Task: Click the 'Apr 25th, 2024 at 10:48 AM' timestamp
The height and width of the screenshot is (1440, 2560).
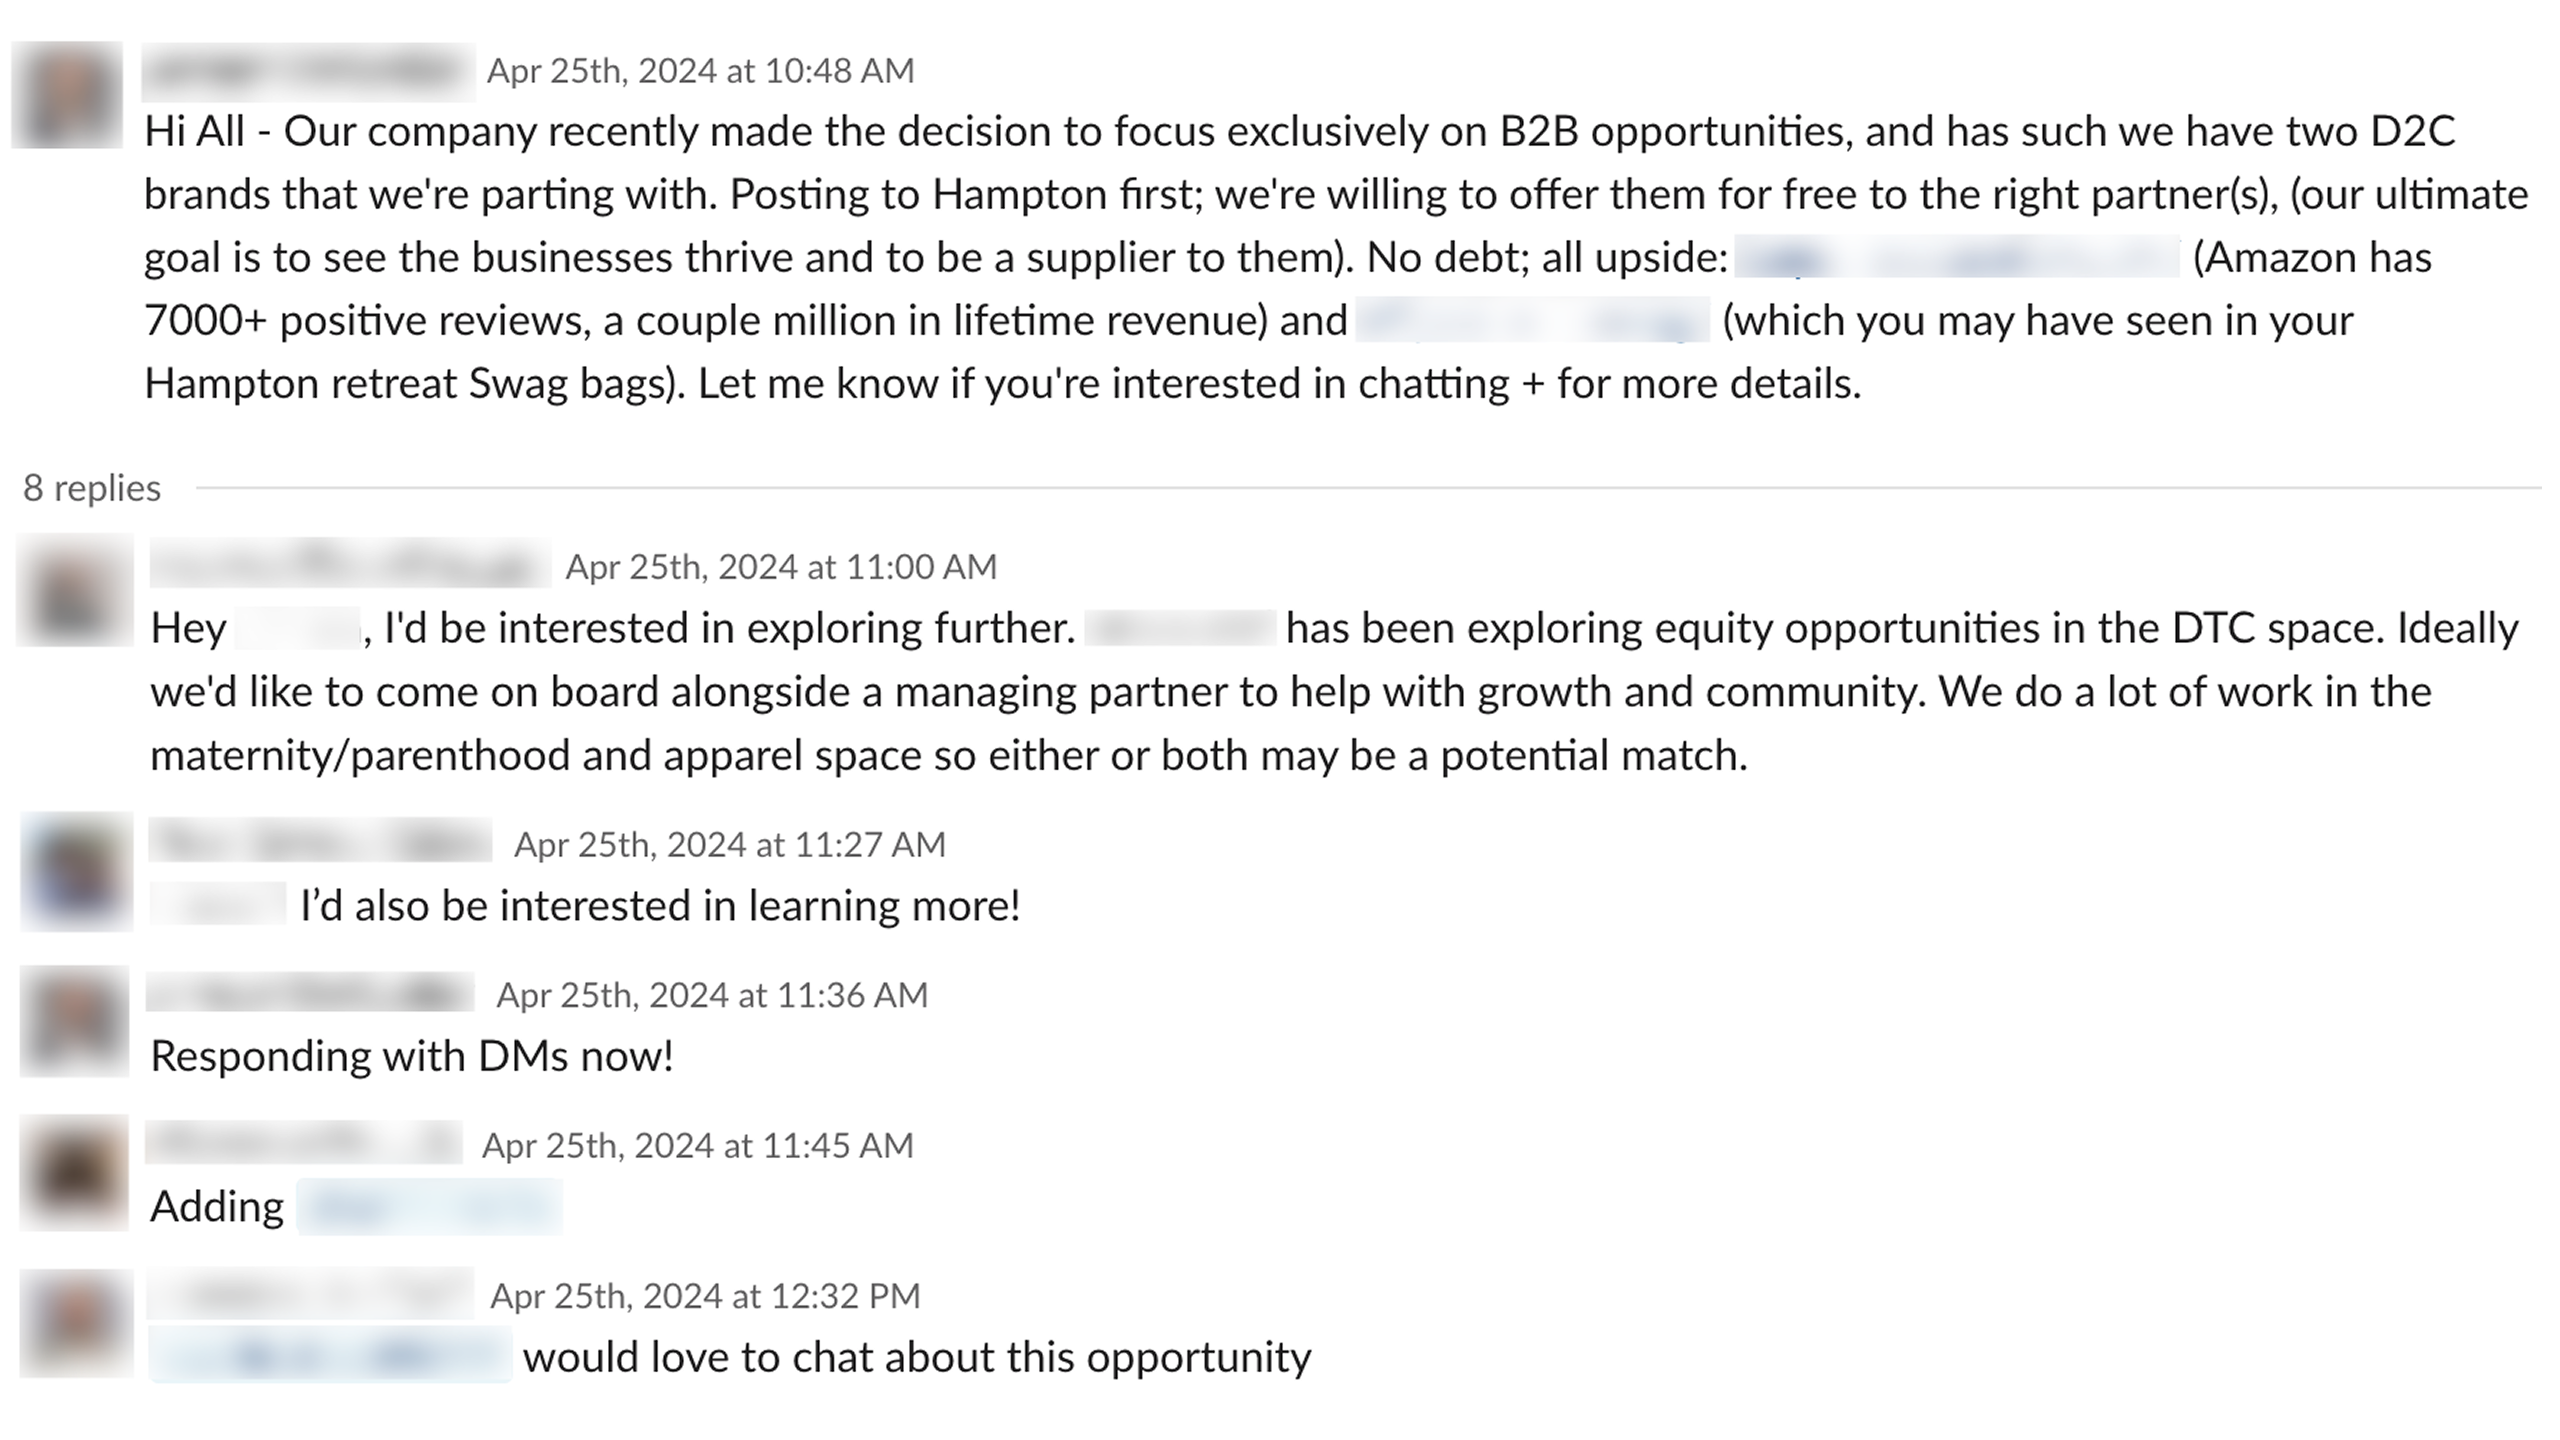Action: tap(700, 71)
